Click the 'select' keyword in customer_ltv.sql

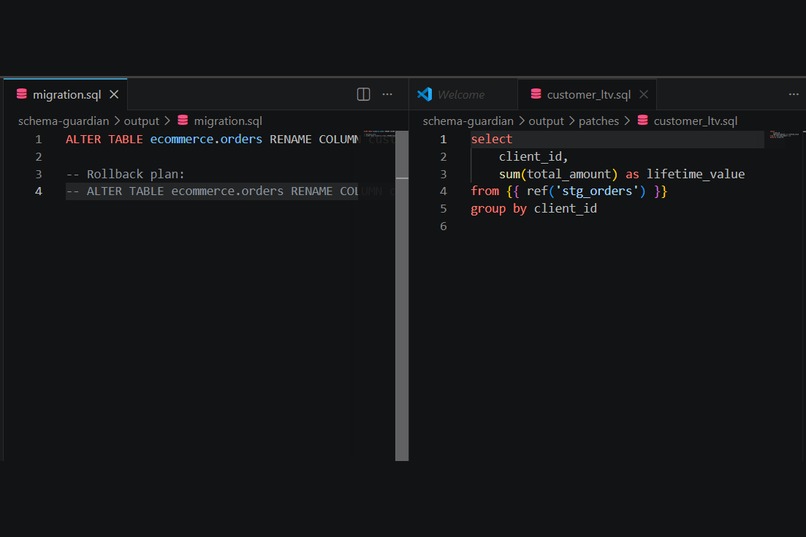pyautogui.click(x=491, y=139)
